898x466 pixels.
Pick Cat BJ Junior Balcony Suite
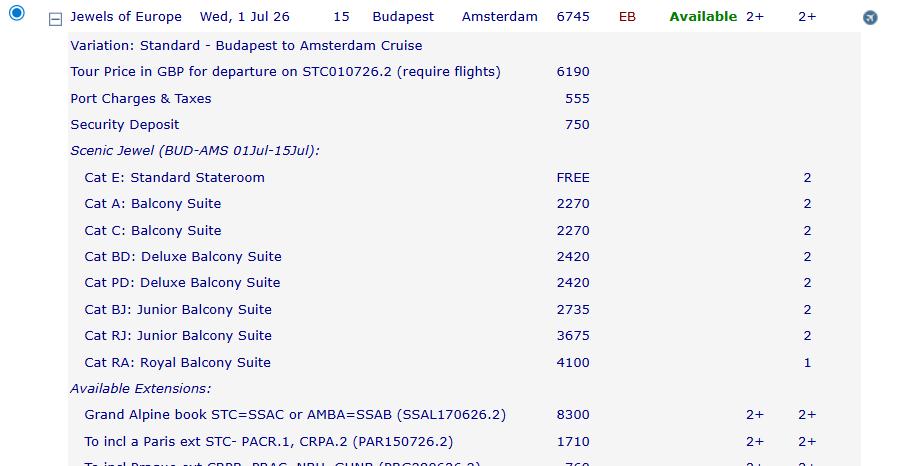click(x=177, y=309)
